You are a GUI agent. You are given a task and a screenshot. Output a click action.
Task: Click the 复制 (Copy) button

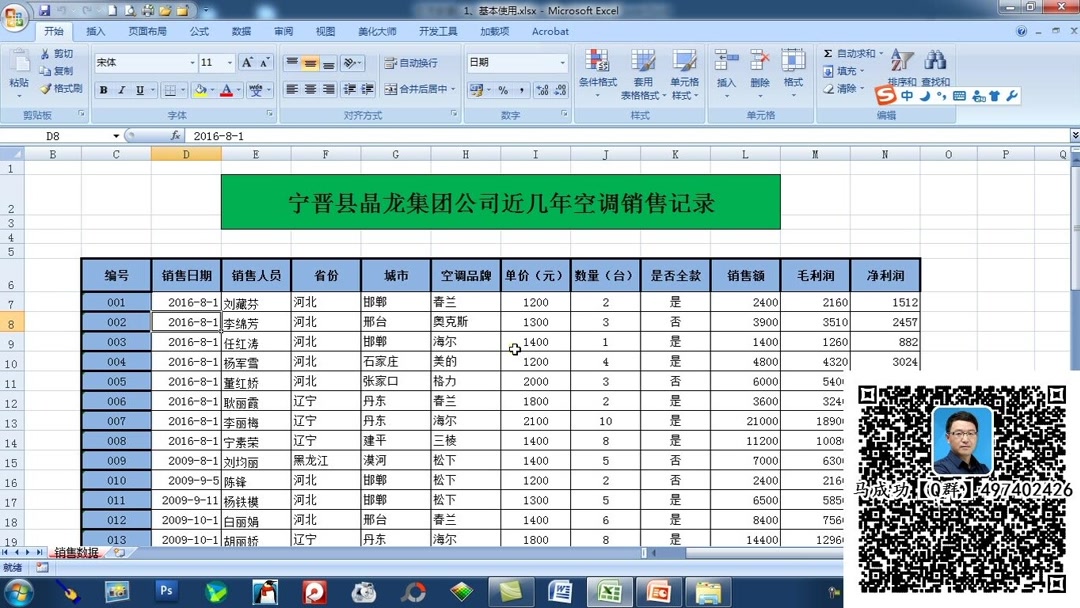click(x=58, y=71)
